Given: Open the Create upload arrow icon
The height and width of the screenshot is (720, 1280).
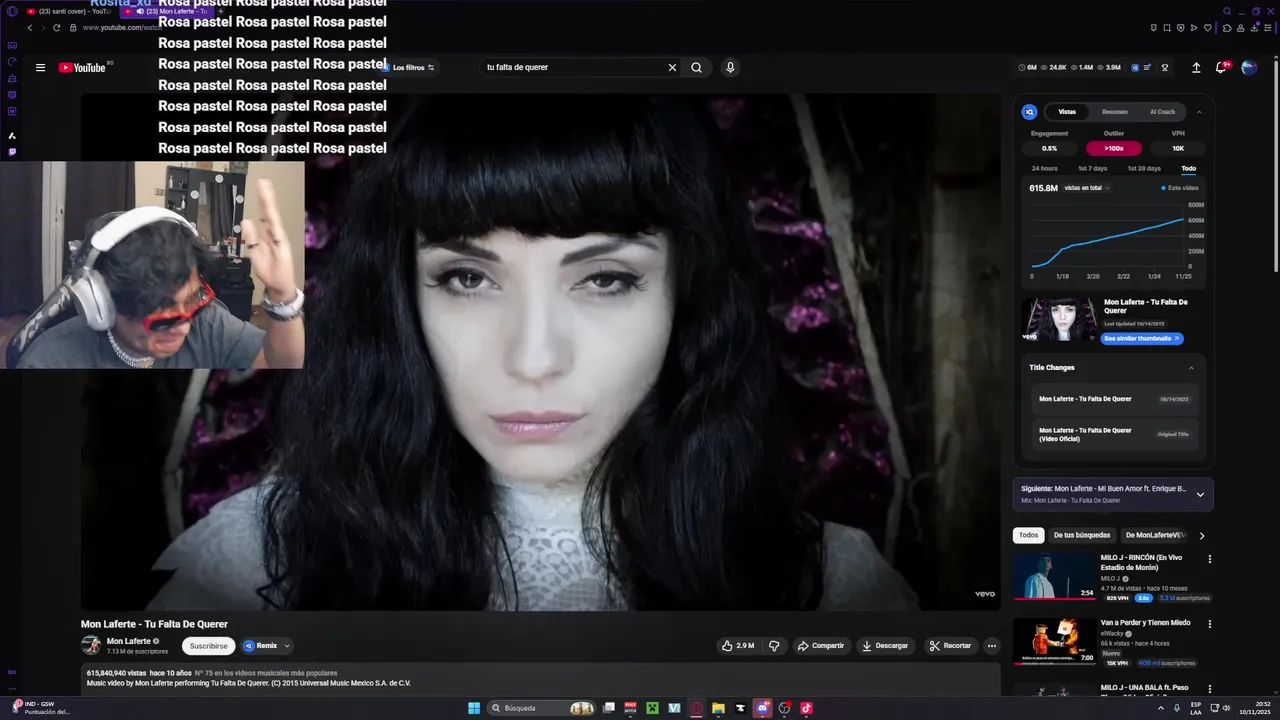Looking at the screenshot, I should 1196,67.
